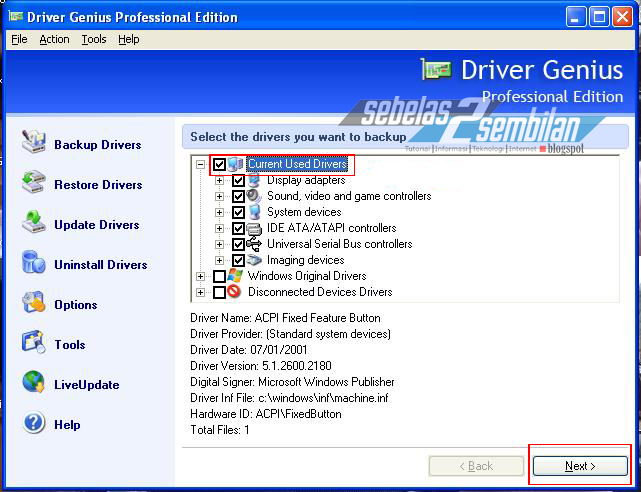Click the Update Drivers sidebar icon

coord(34,222)
